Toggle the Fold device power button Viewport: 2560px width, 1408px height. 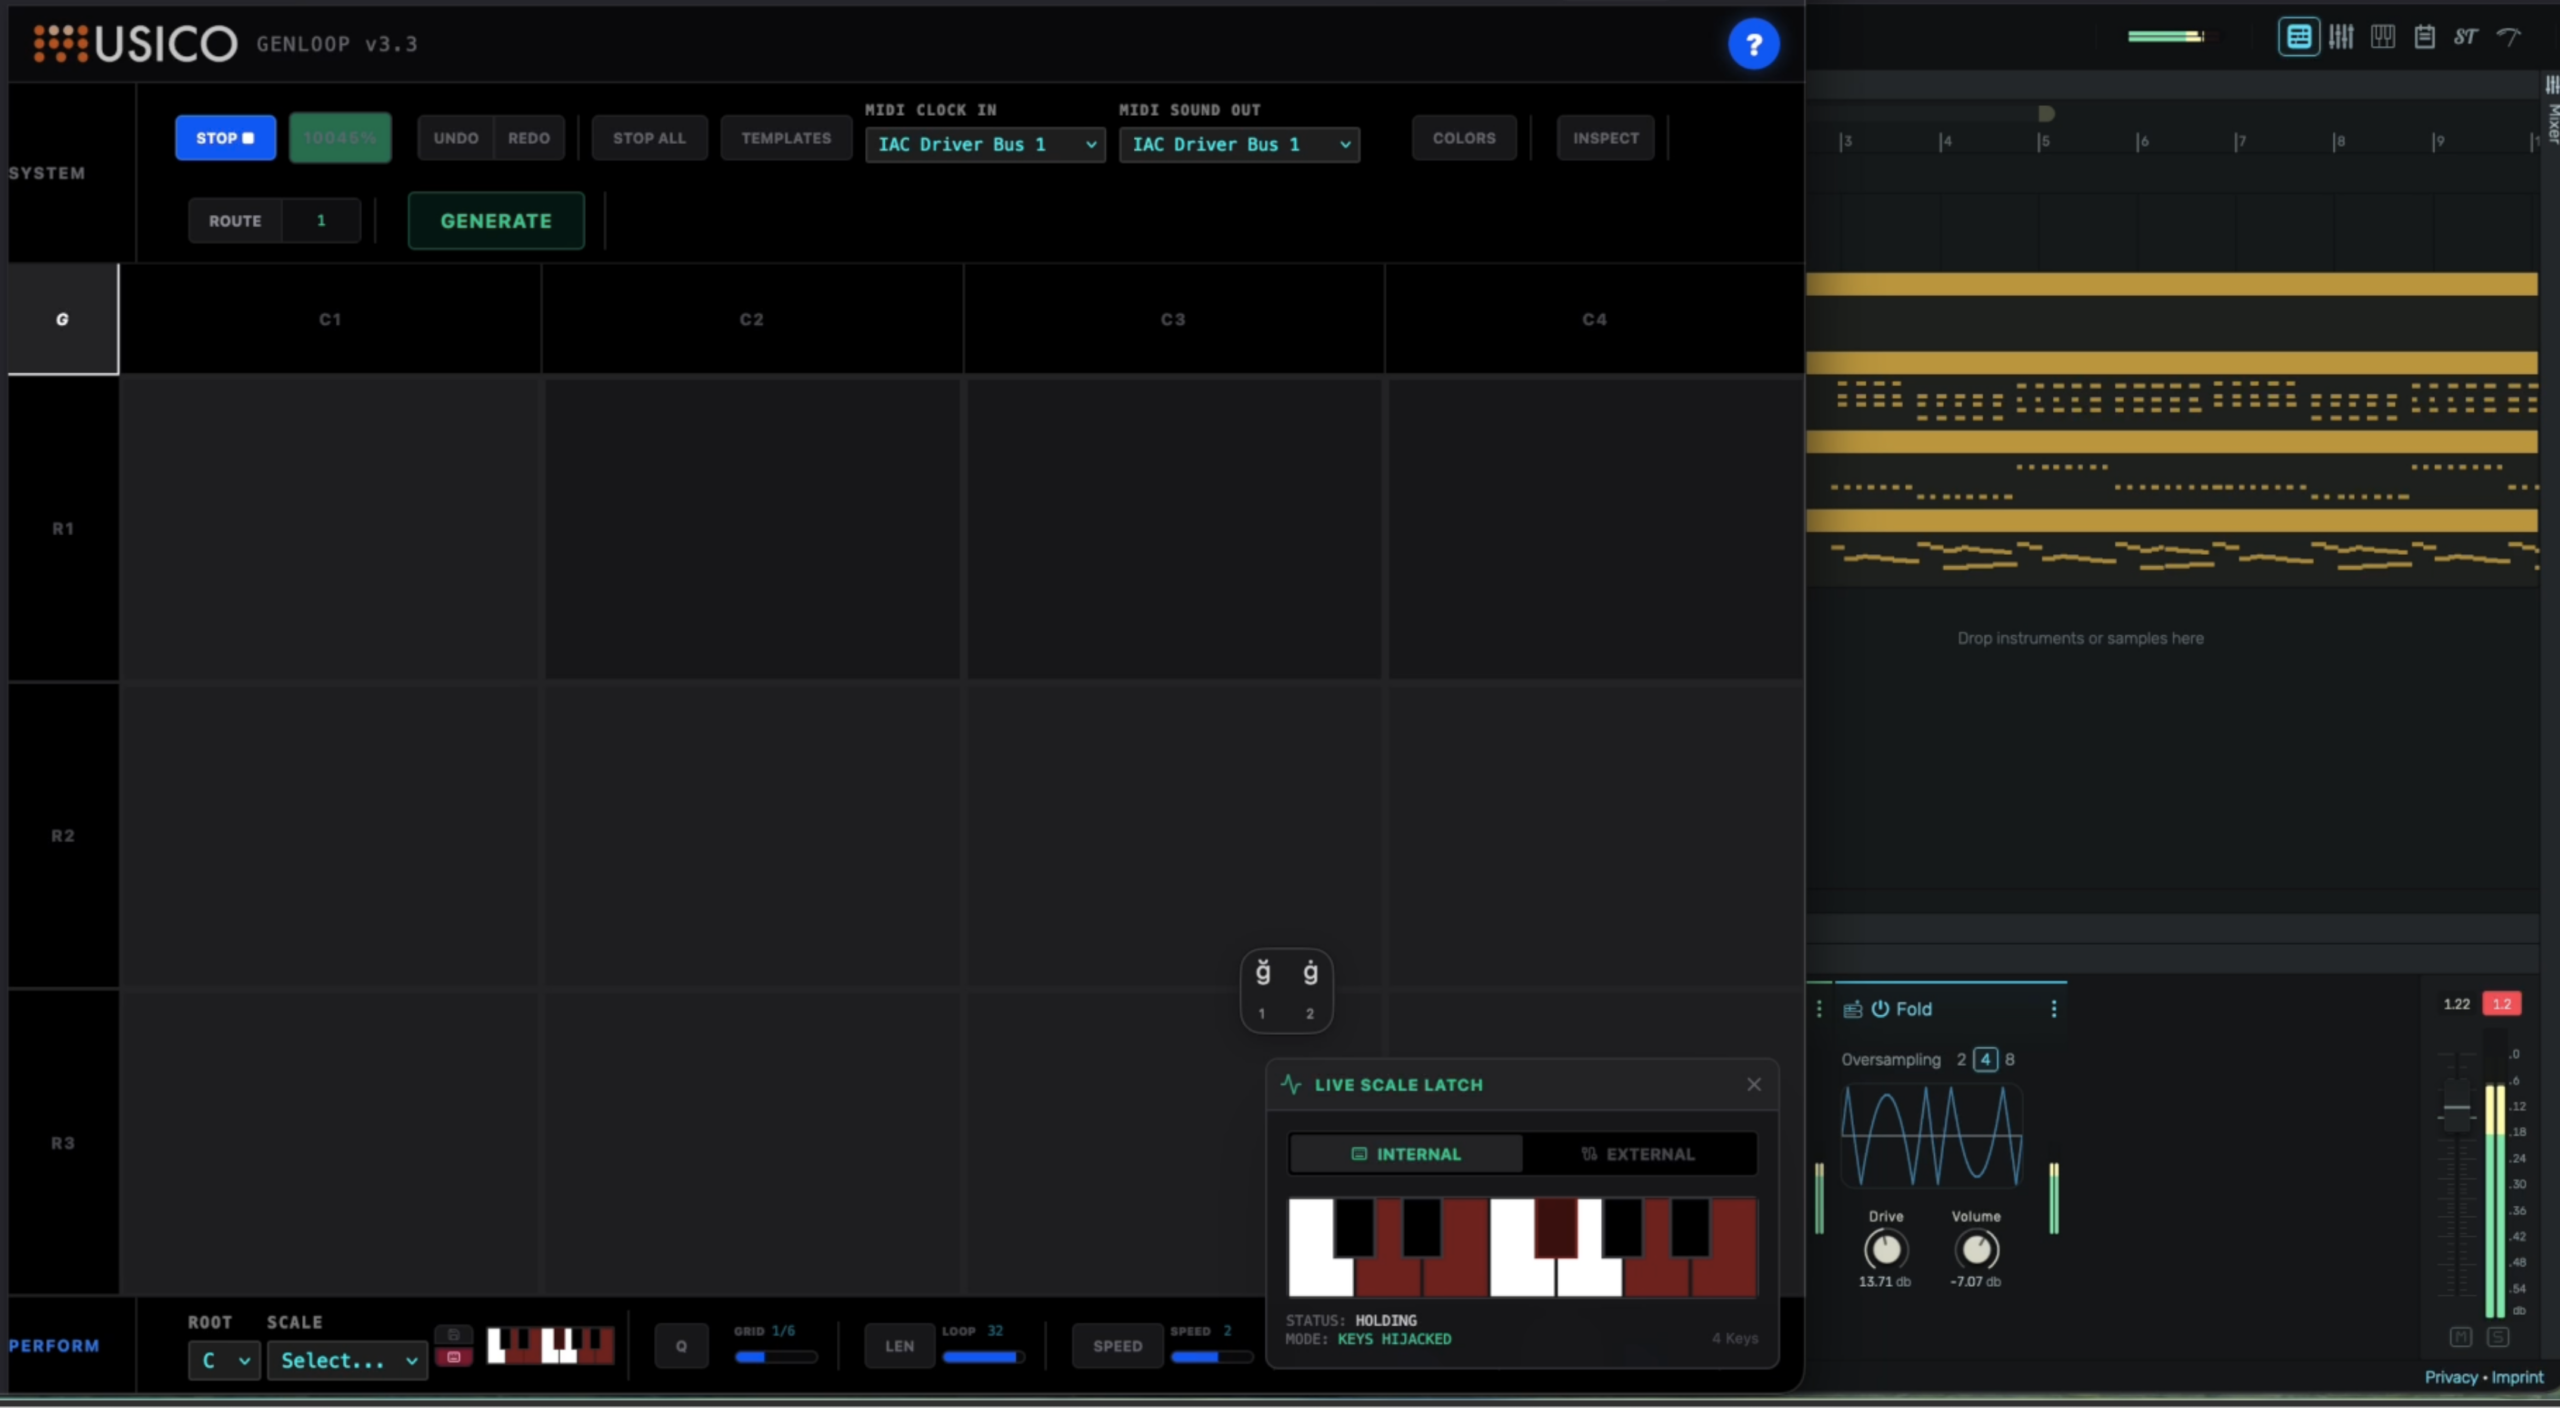1880,1009
